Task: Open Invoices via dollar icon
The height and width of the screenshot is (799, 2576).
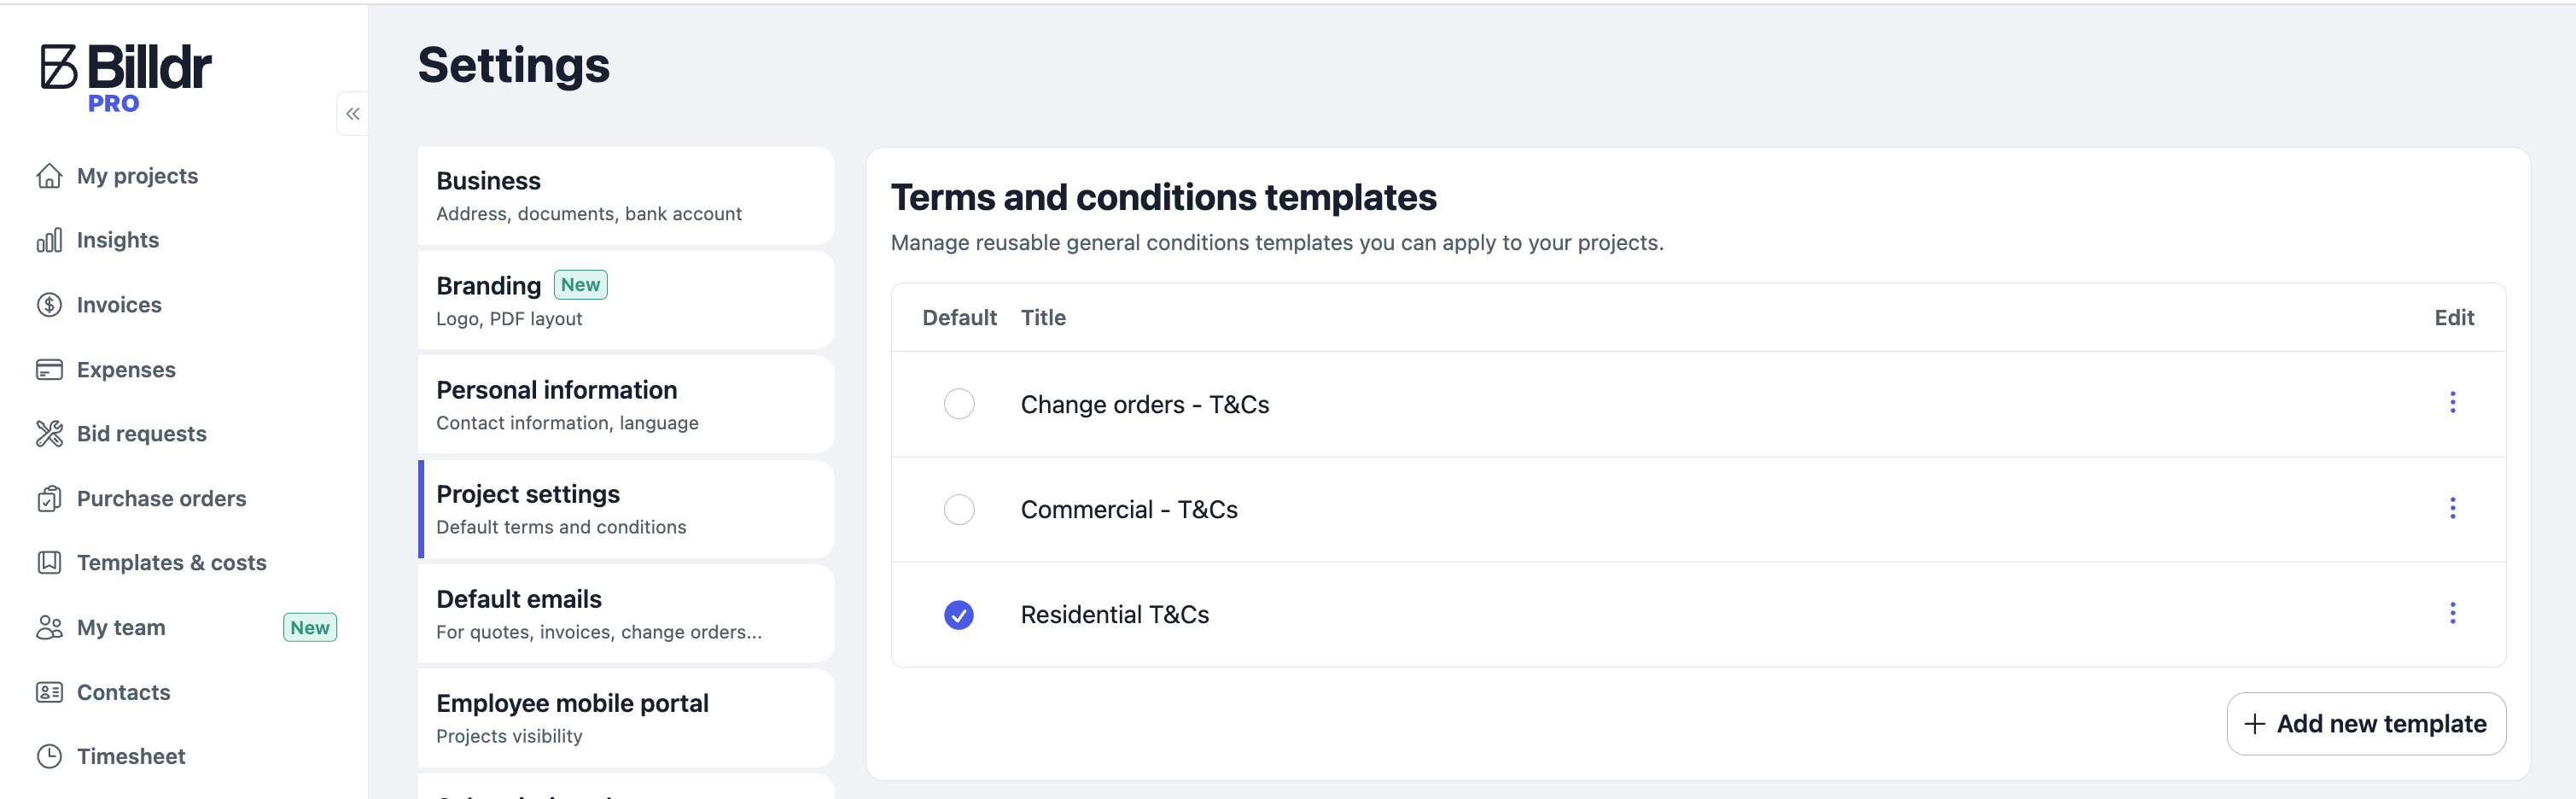Action: point(49,305)
